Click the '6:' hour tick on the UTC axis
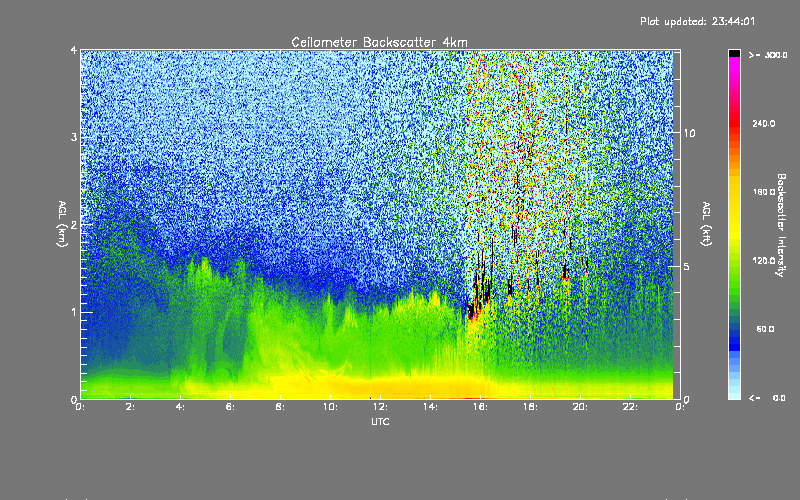Viewport: 800px width, 500px height. 231,407
